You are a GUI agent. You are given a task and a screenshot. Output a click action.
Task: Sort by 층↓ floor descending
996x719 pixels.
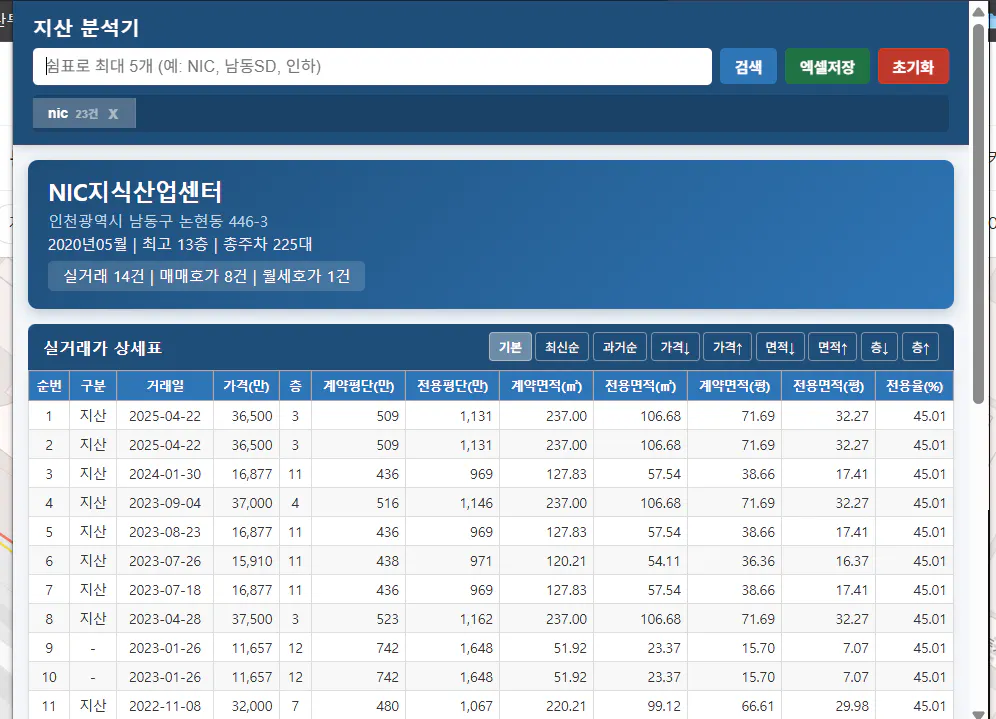880,347
